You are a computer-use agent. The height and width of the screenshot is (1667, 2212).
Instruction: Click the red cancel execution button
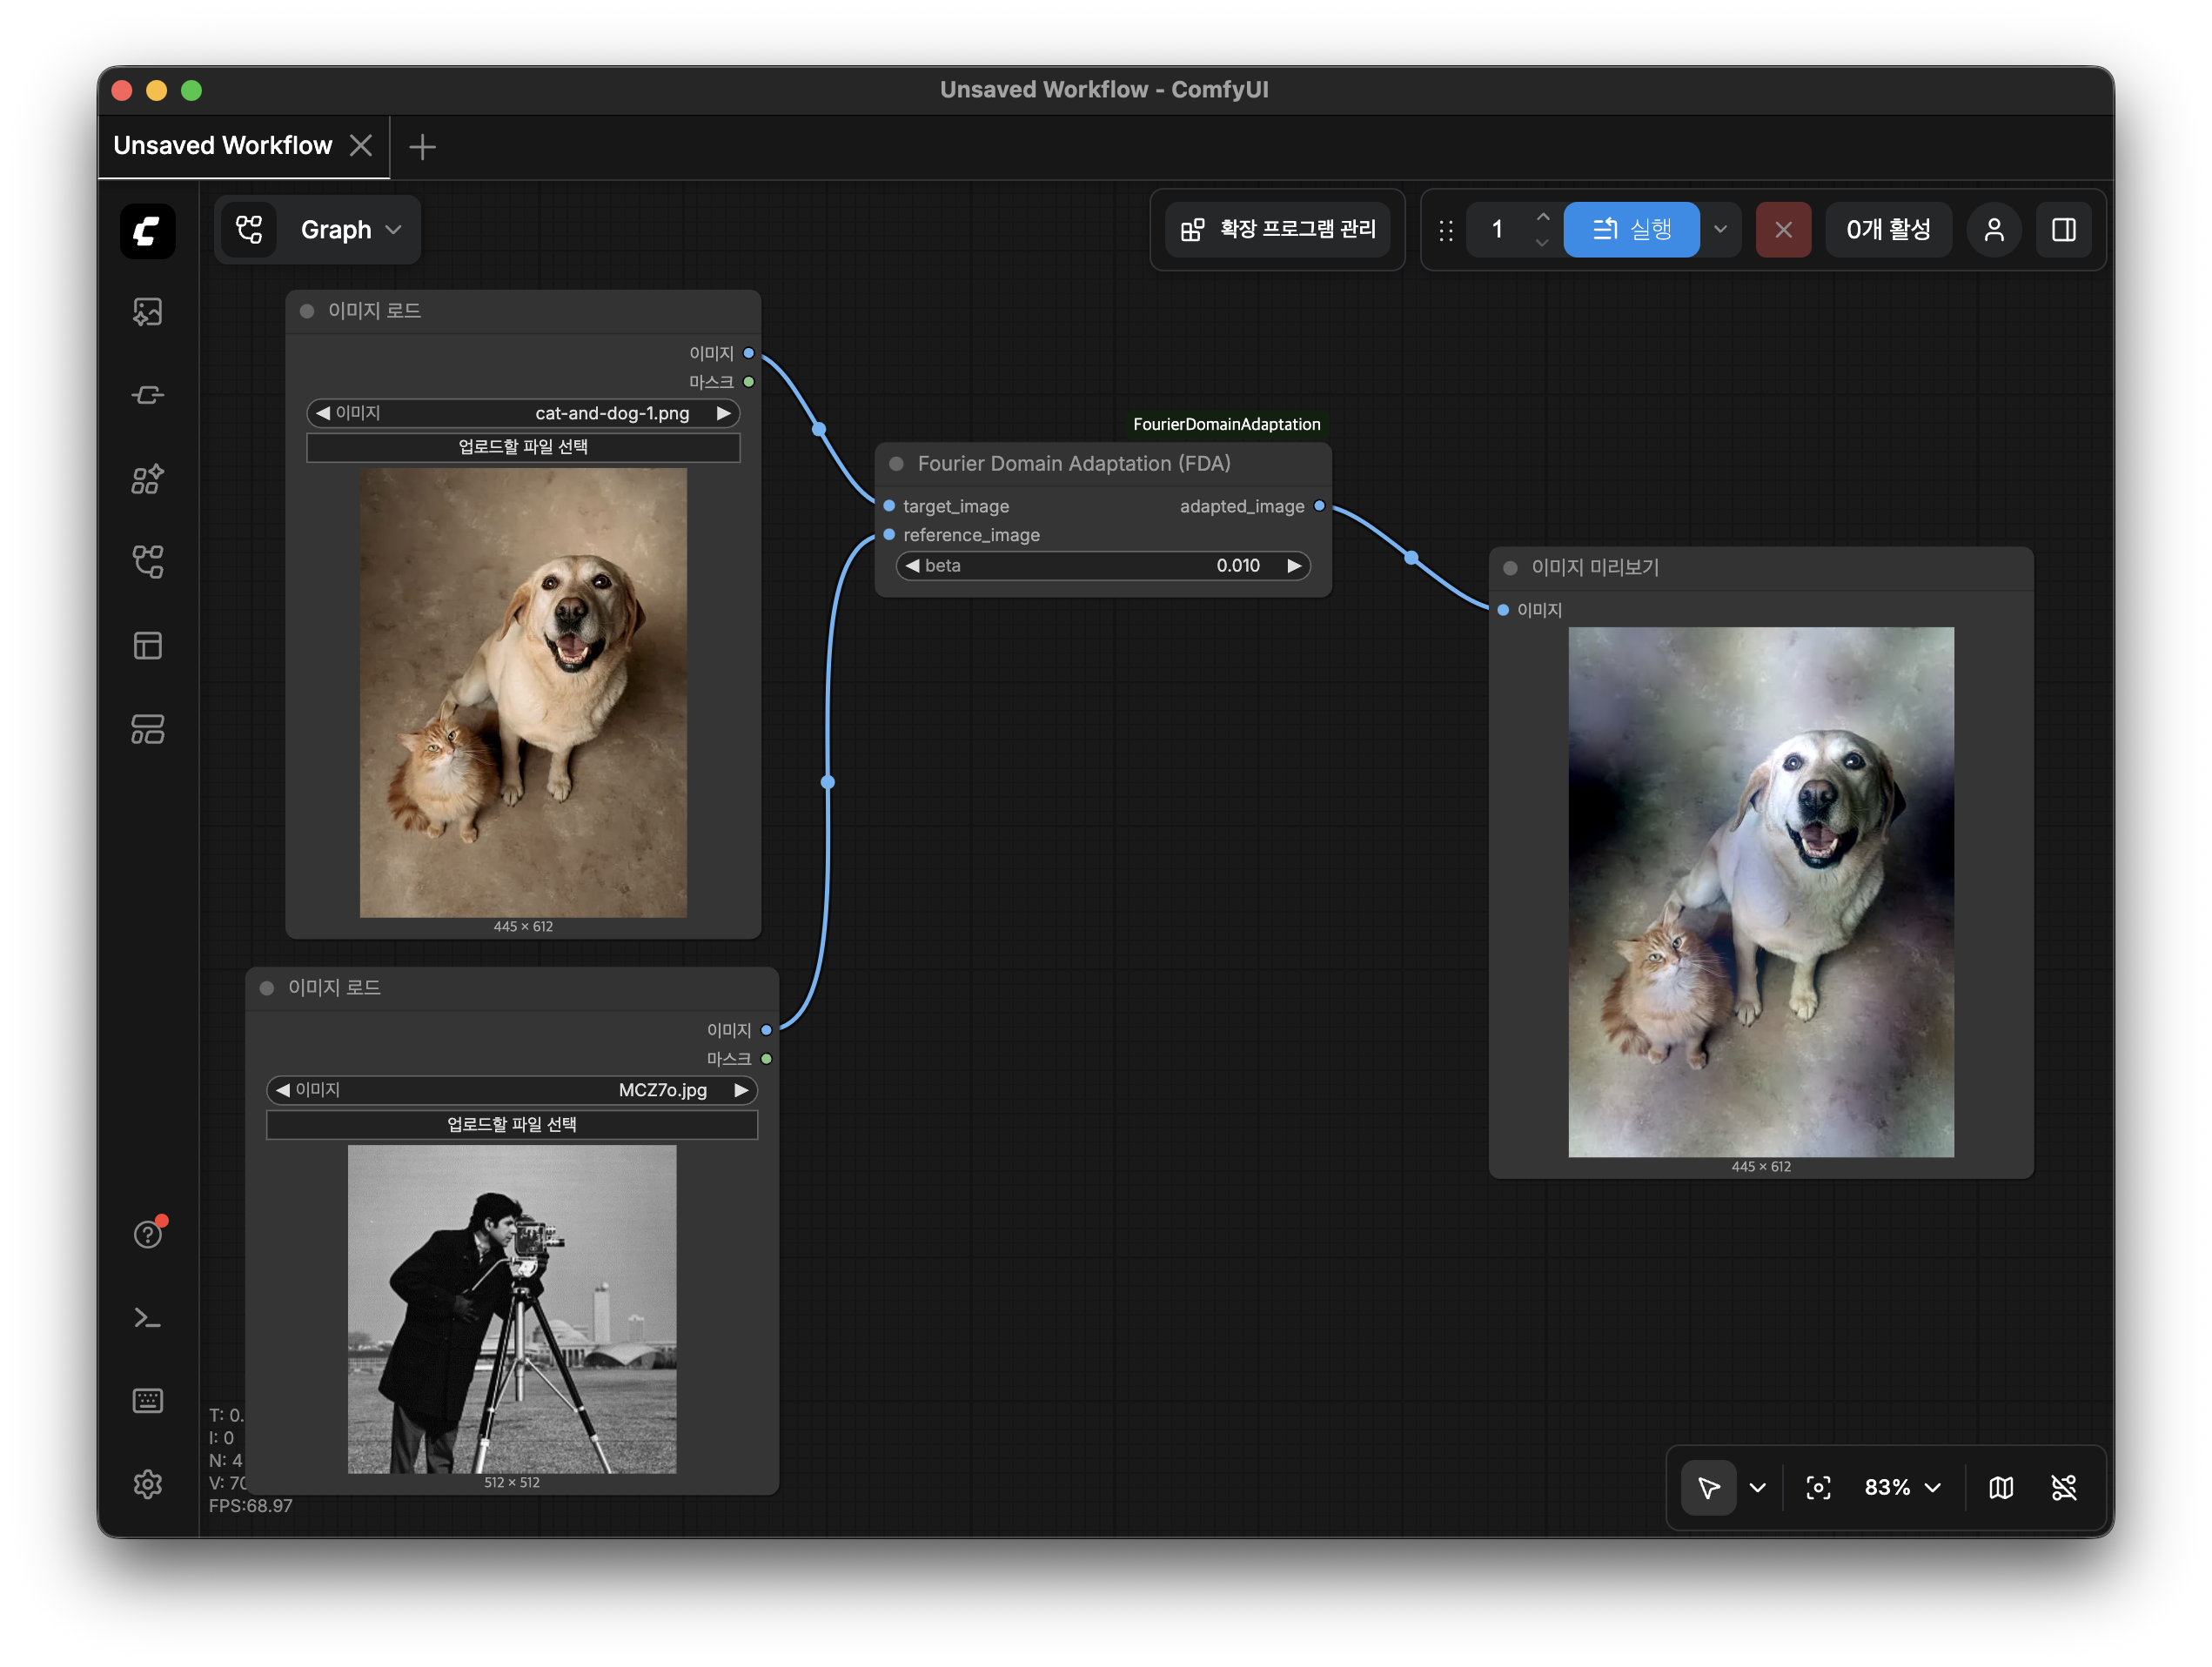tap(1783, 230)
